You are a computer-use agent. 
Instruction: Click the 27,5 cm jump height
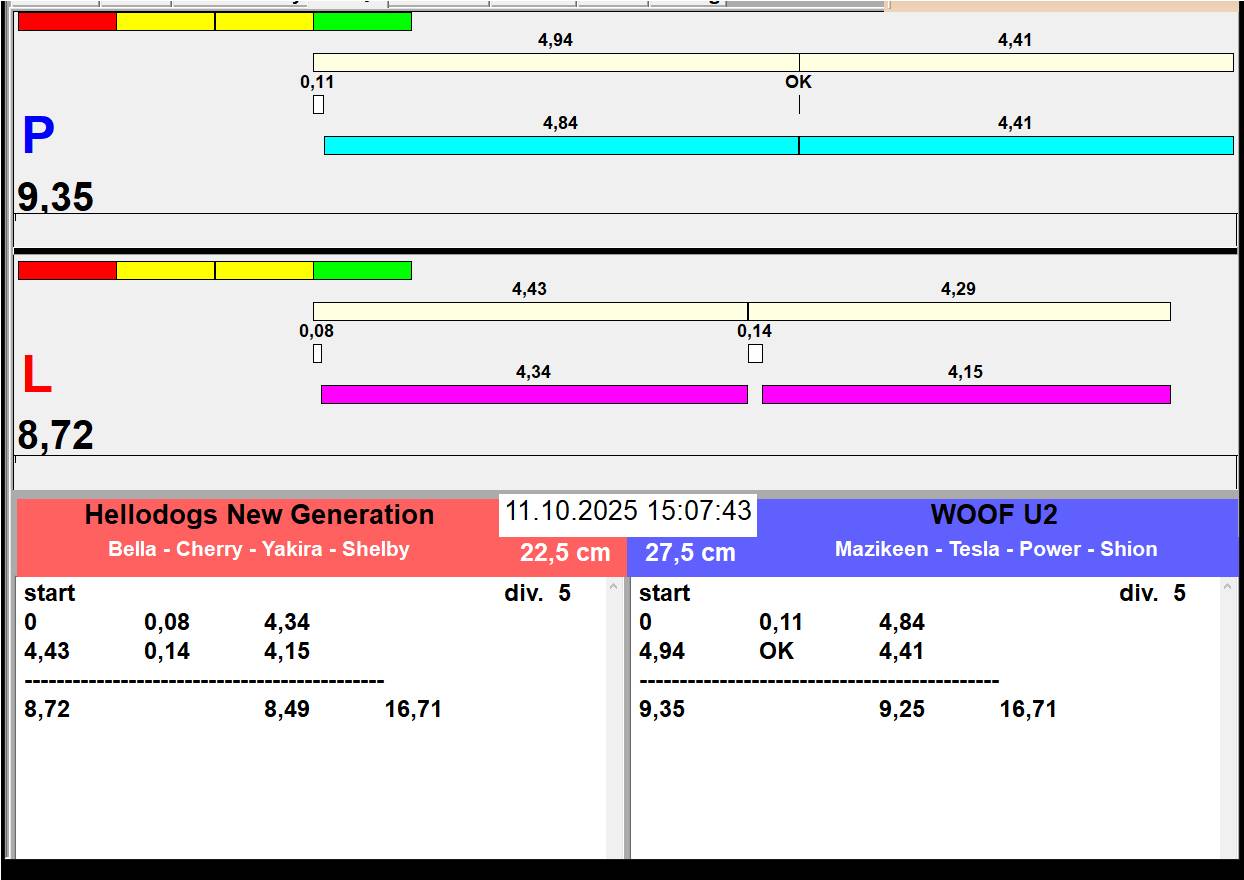click(690, 553)
